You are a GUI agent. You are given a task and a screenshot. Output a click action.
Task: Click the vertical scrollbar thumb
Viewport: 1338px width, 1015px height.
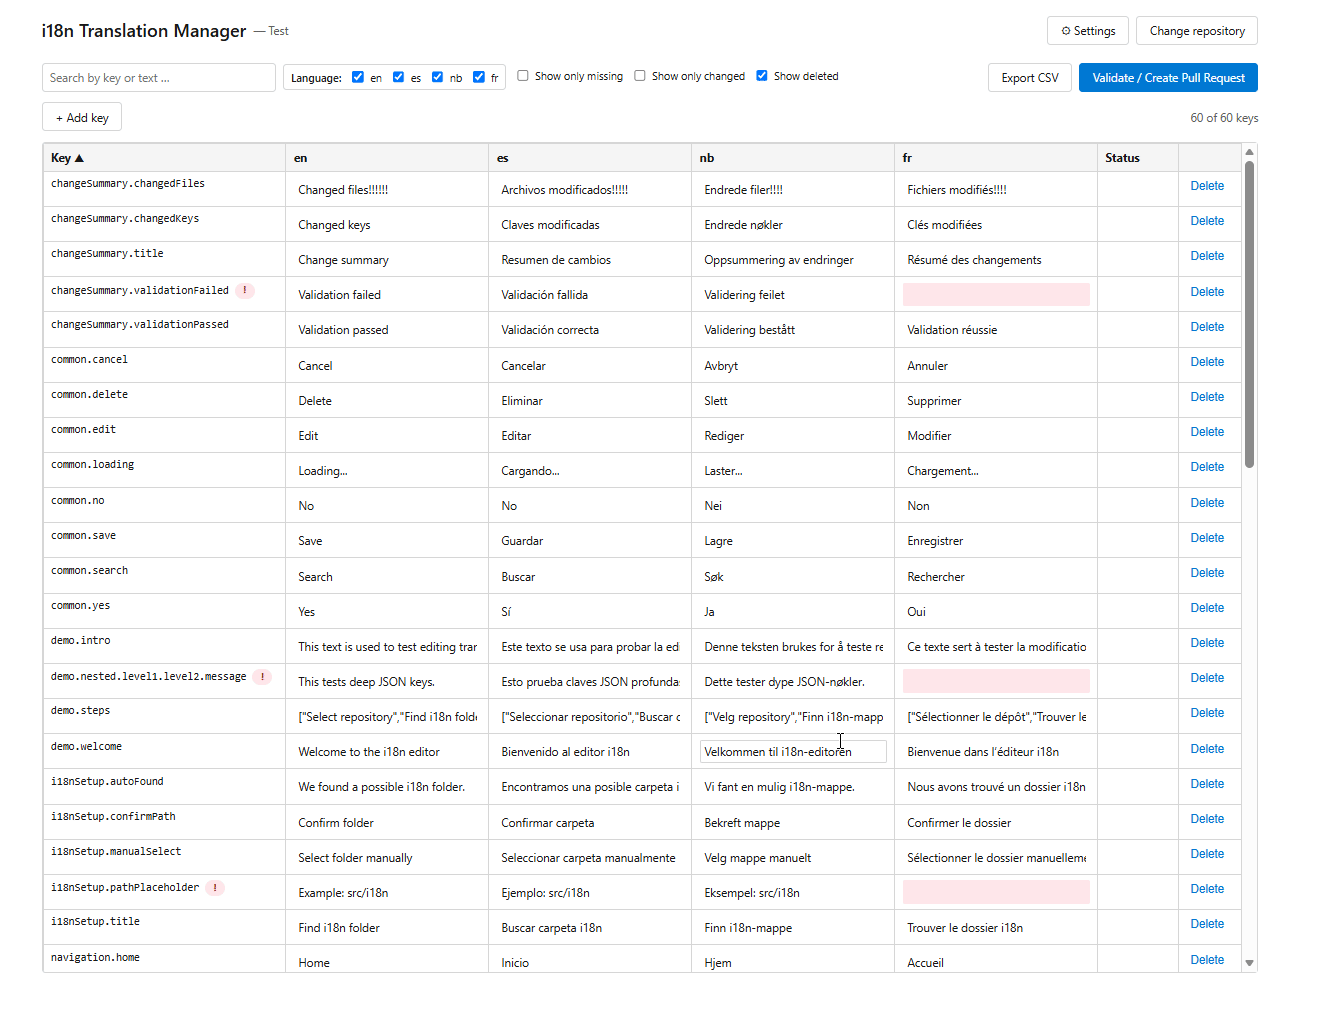[x=1249, y=315]
